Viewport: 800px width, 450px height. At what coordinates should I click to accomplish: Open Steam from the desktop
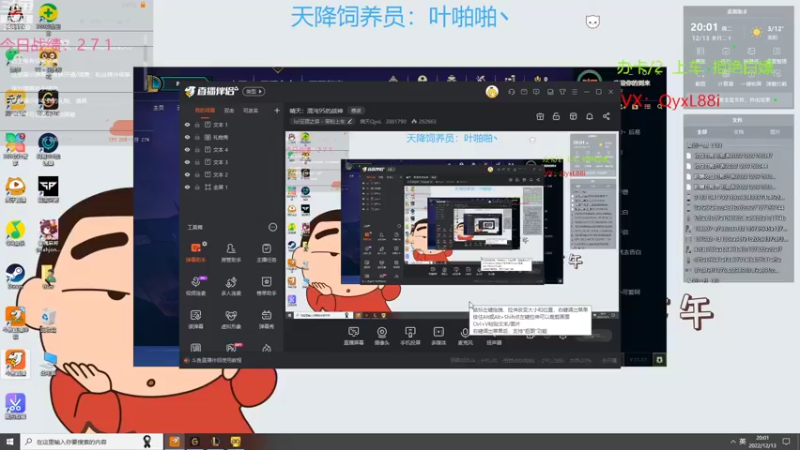15,277
